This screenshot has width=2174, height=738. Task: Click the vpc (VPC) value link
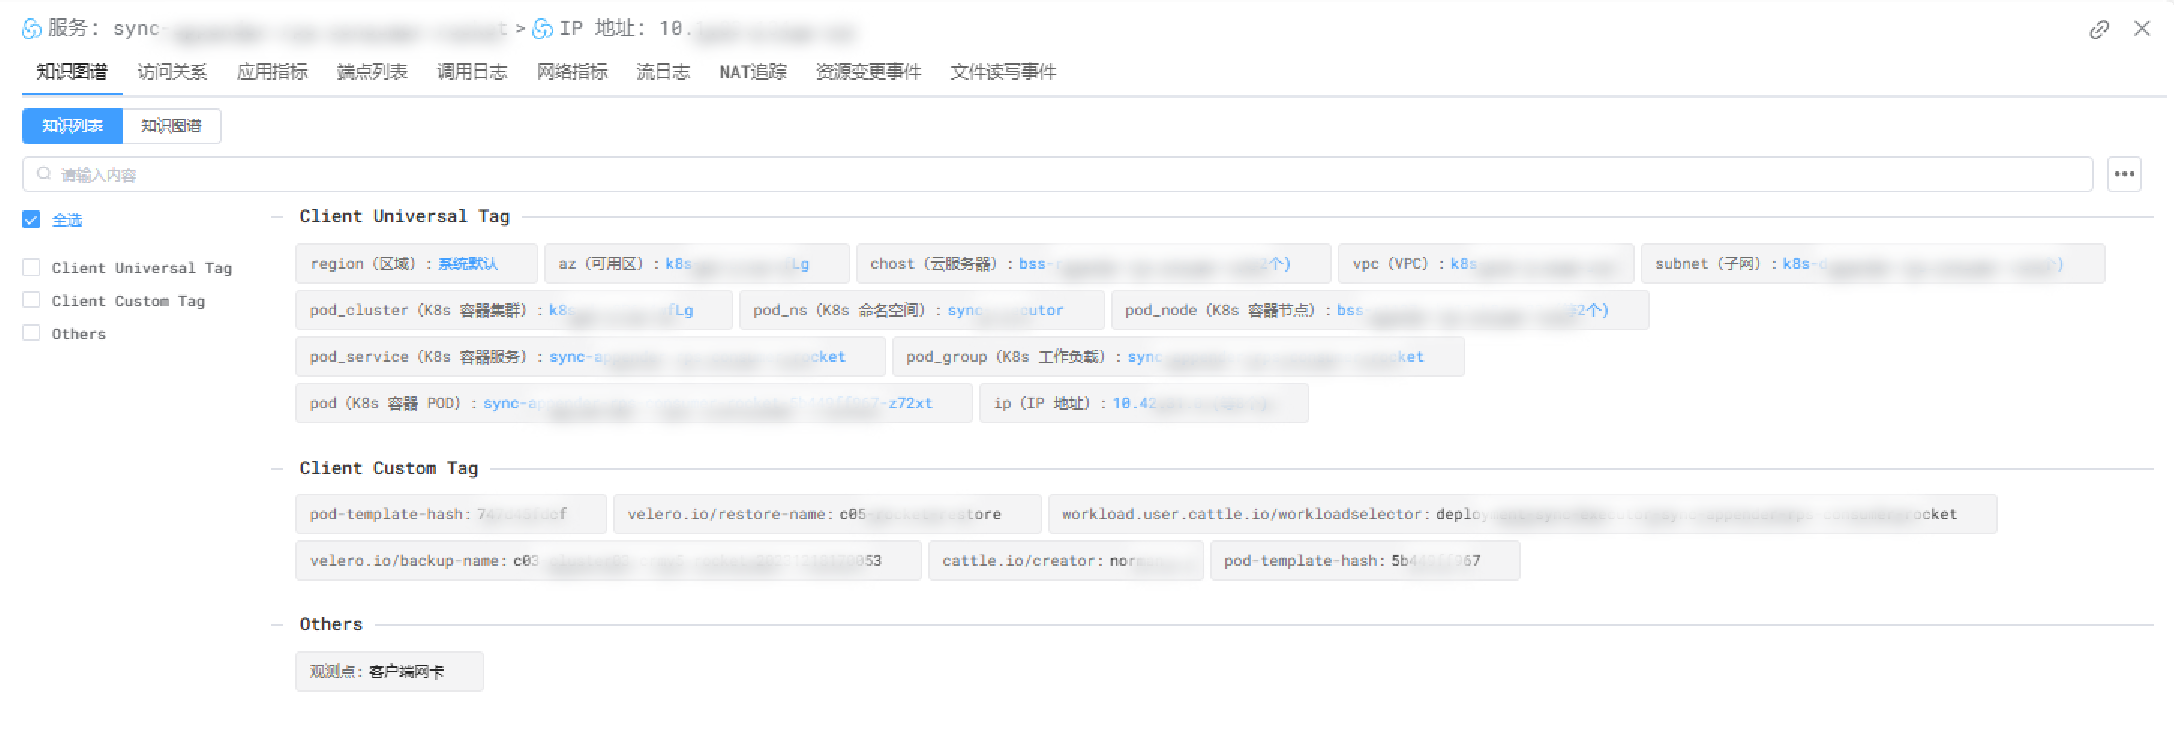[x=1533, y=264]
